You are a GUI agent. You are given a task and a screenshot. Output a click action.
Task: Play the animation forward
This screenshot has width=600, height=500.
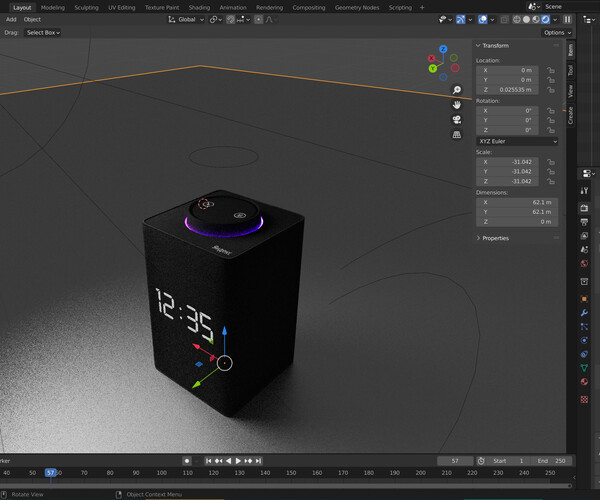[238, 461]
